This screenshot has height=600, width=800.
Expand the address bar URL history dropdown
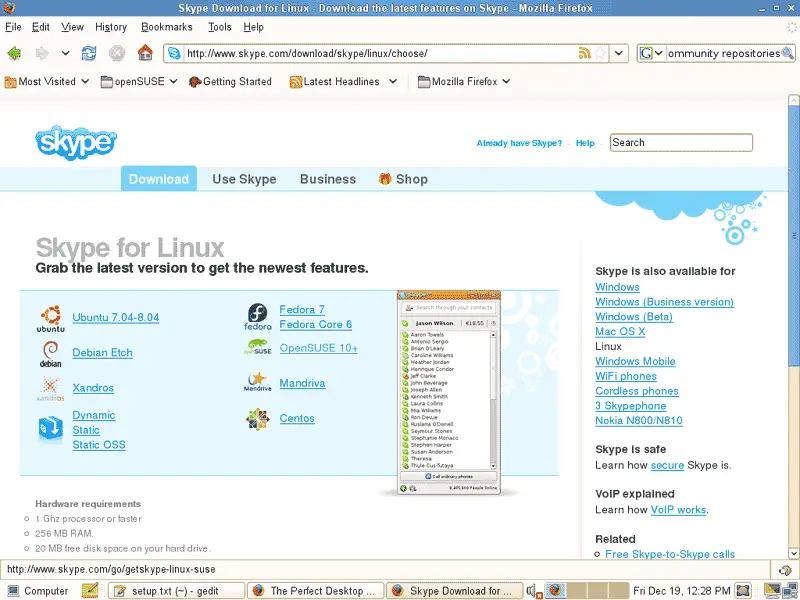click(x=619, y=53)
